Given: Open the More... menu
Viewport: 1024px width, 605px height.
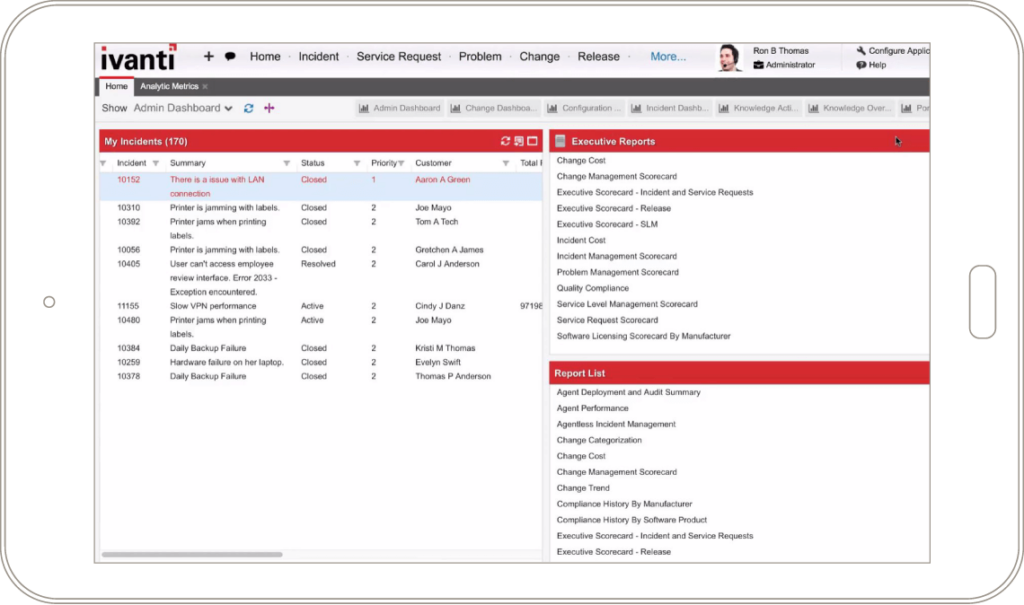Looking at the screenshot, I should pyautogui.click(x=668, y=56).
